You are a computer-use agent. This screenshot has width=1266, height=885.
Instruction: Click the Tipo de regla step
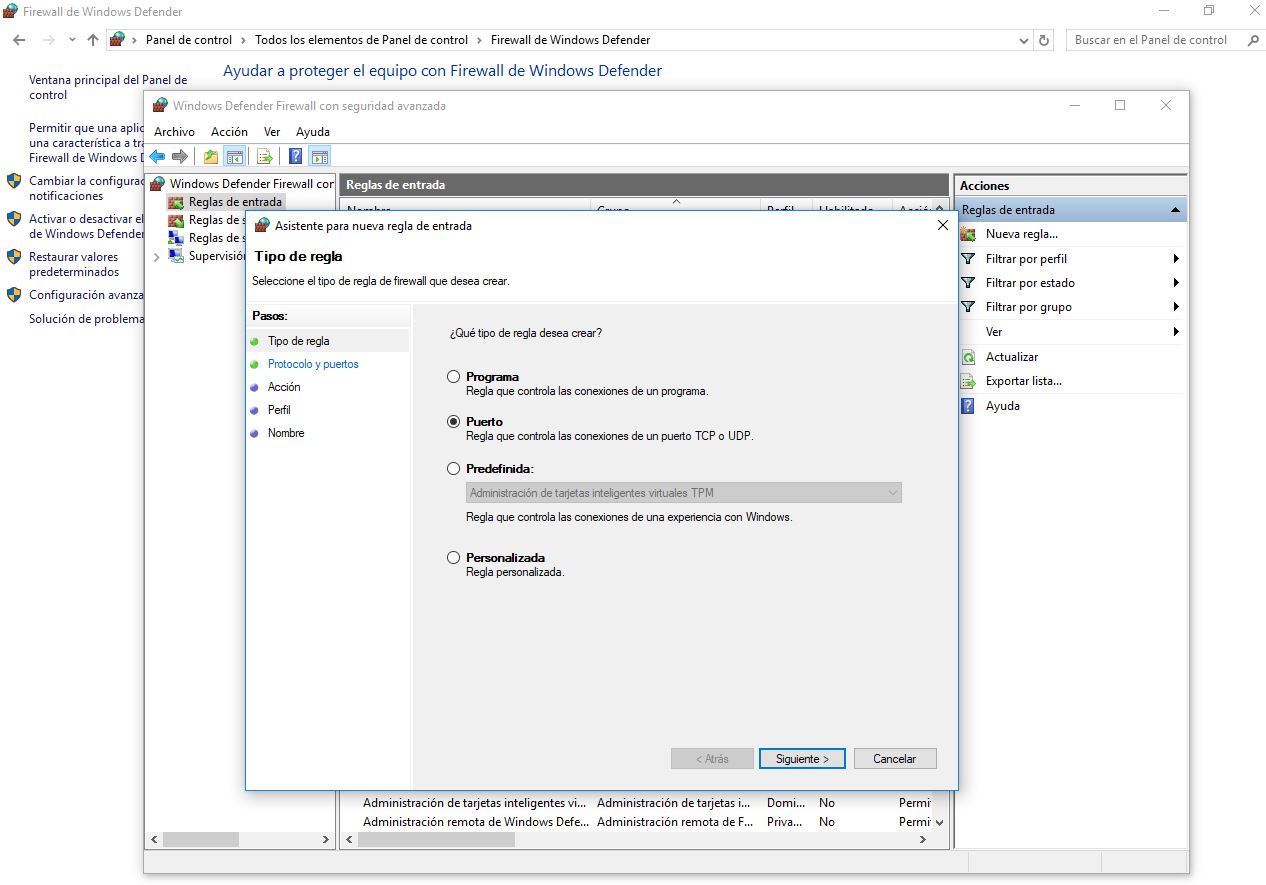[x=298, y=341]
